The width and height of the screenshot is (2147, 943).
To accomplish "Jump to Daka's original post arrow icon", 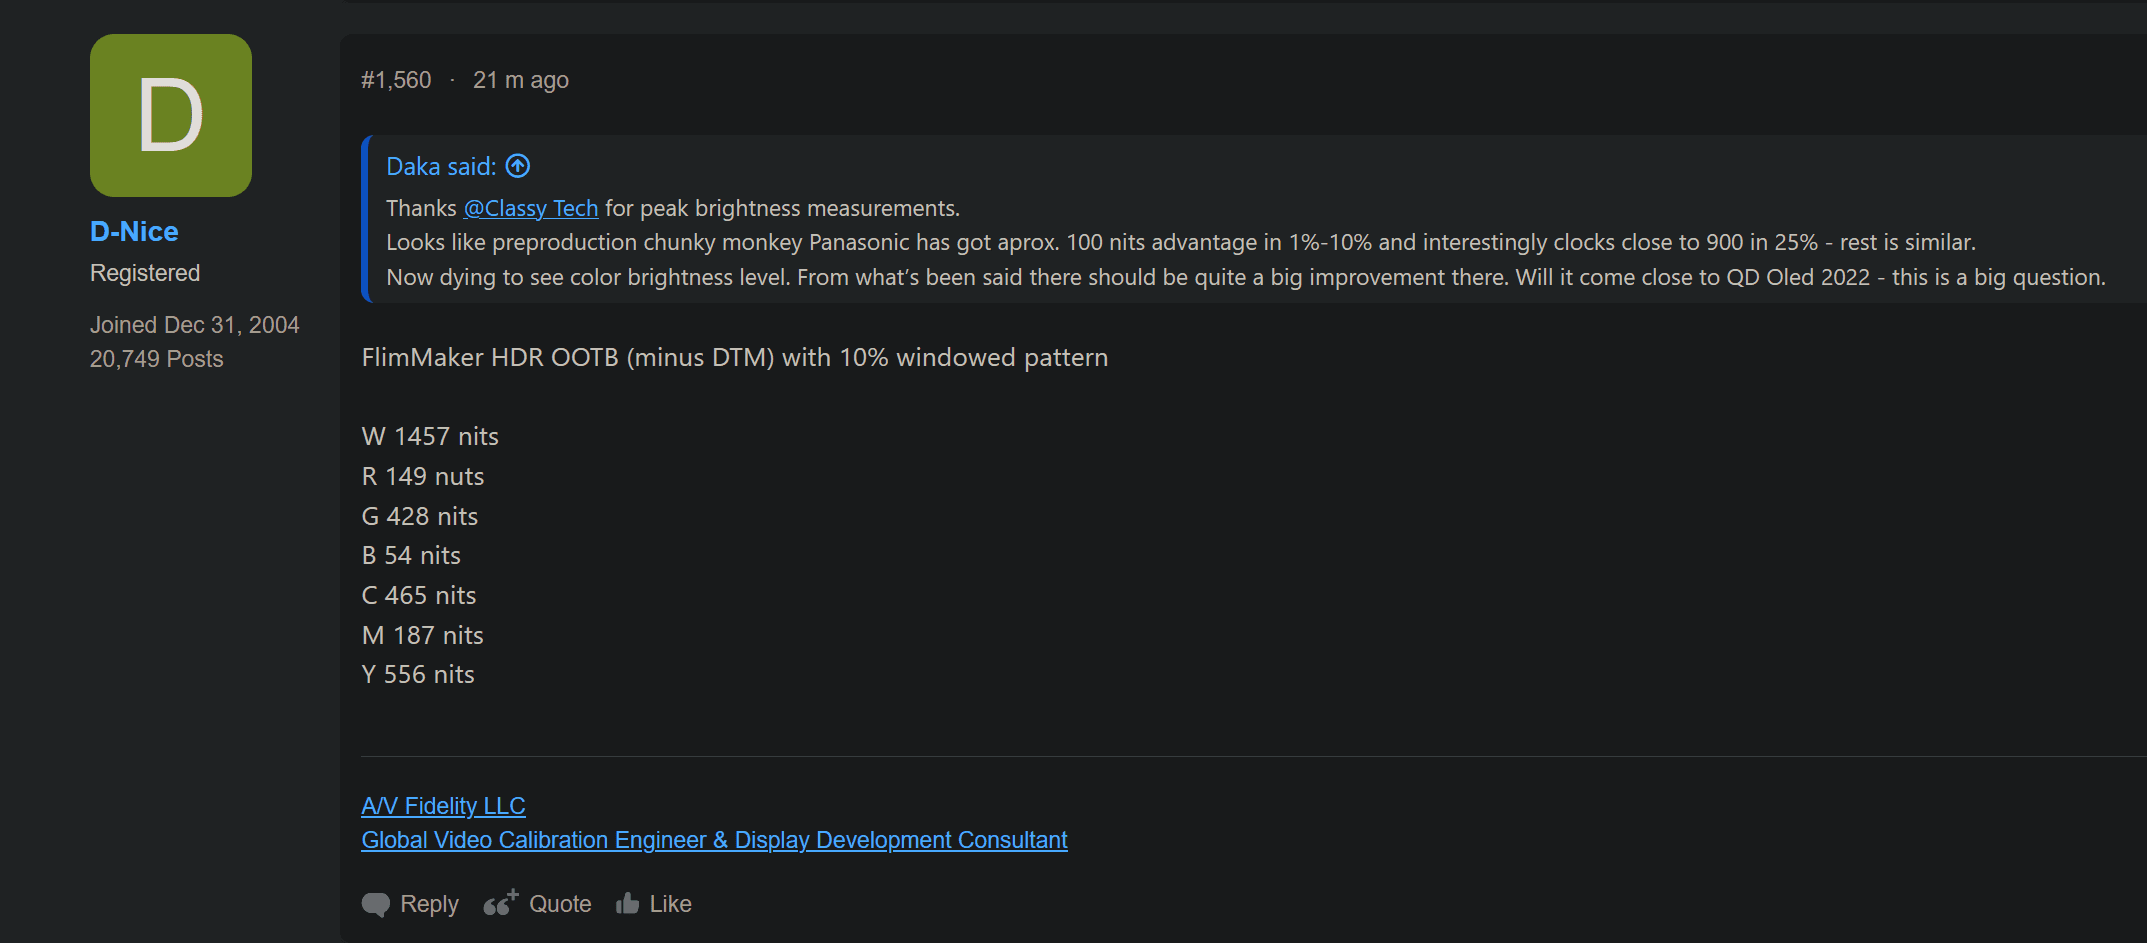I will point(518,166).
